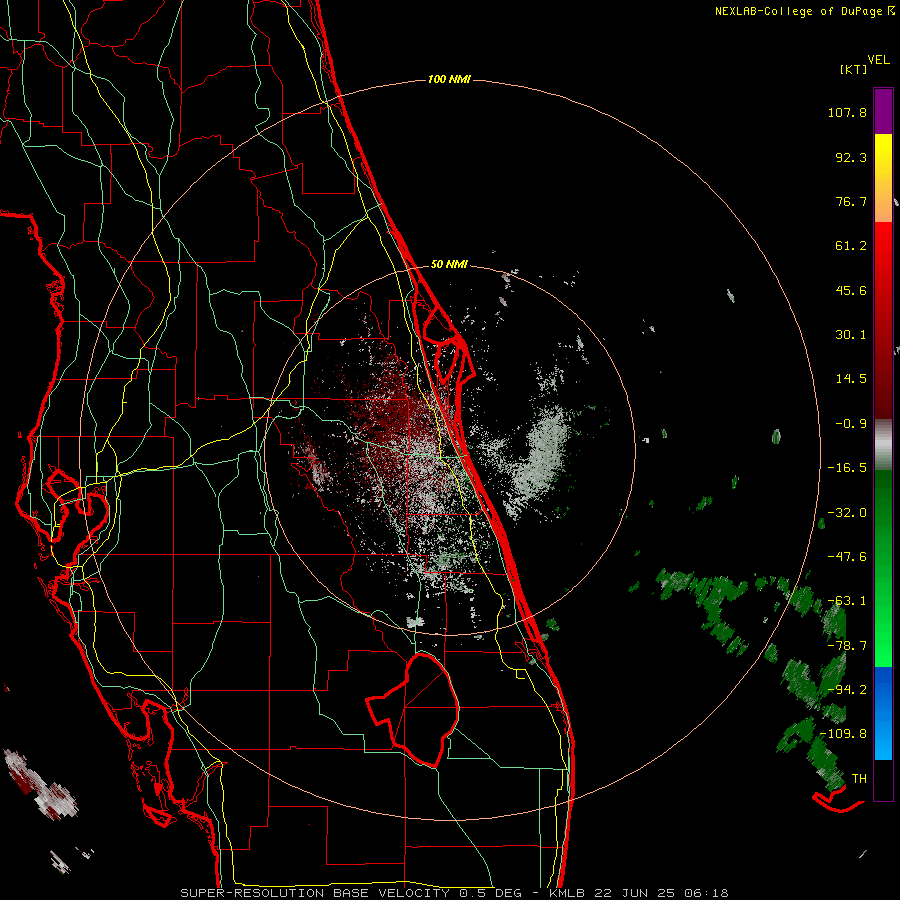Click the -32.0 scale value
900x900 pixels.
[847, 513]
